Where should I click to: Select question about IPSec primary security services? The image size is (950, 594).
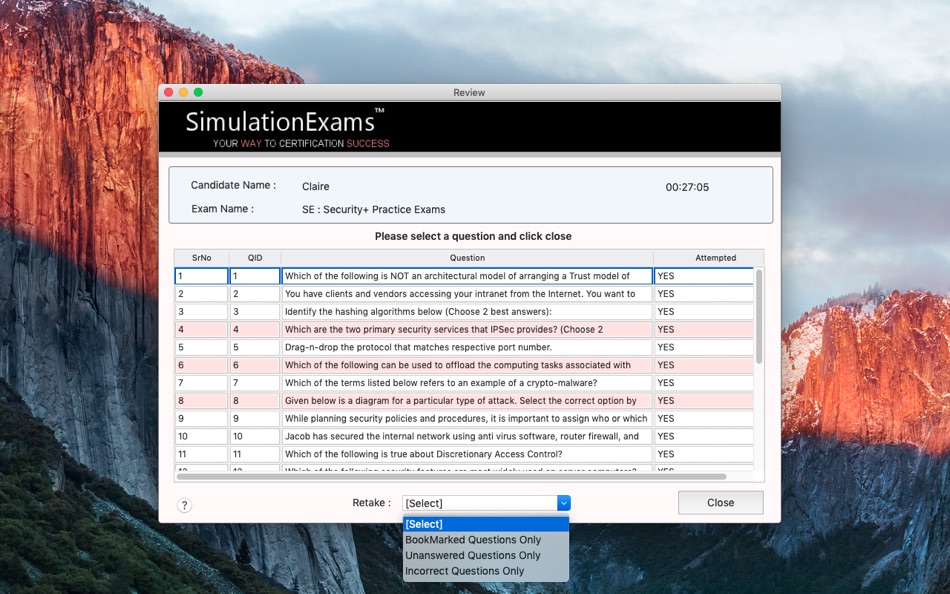click(467, 329)
